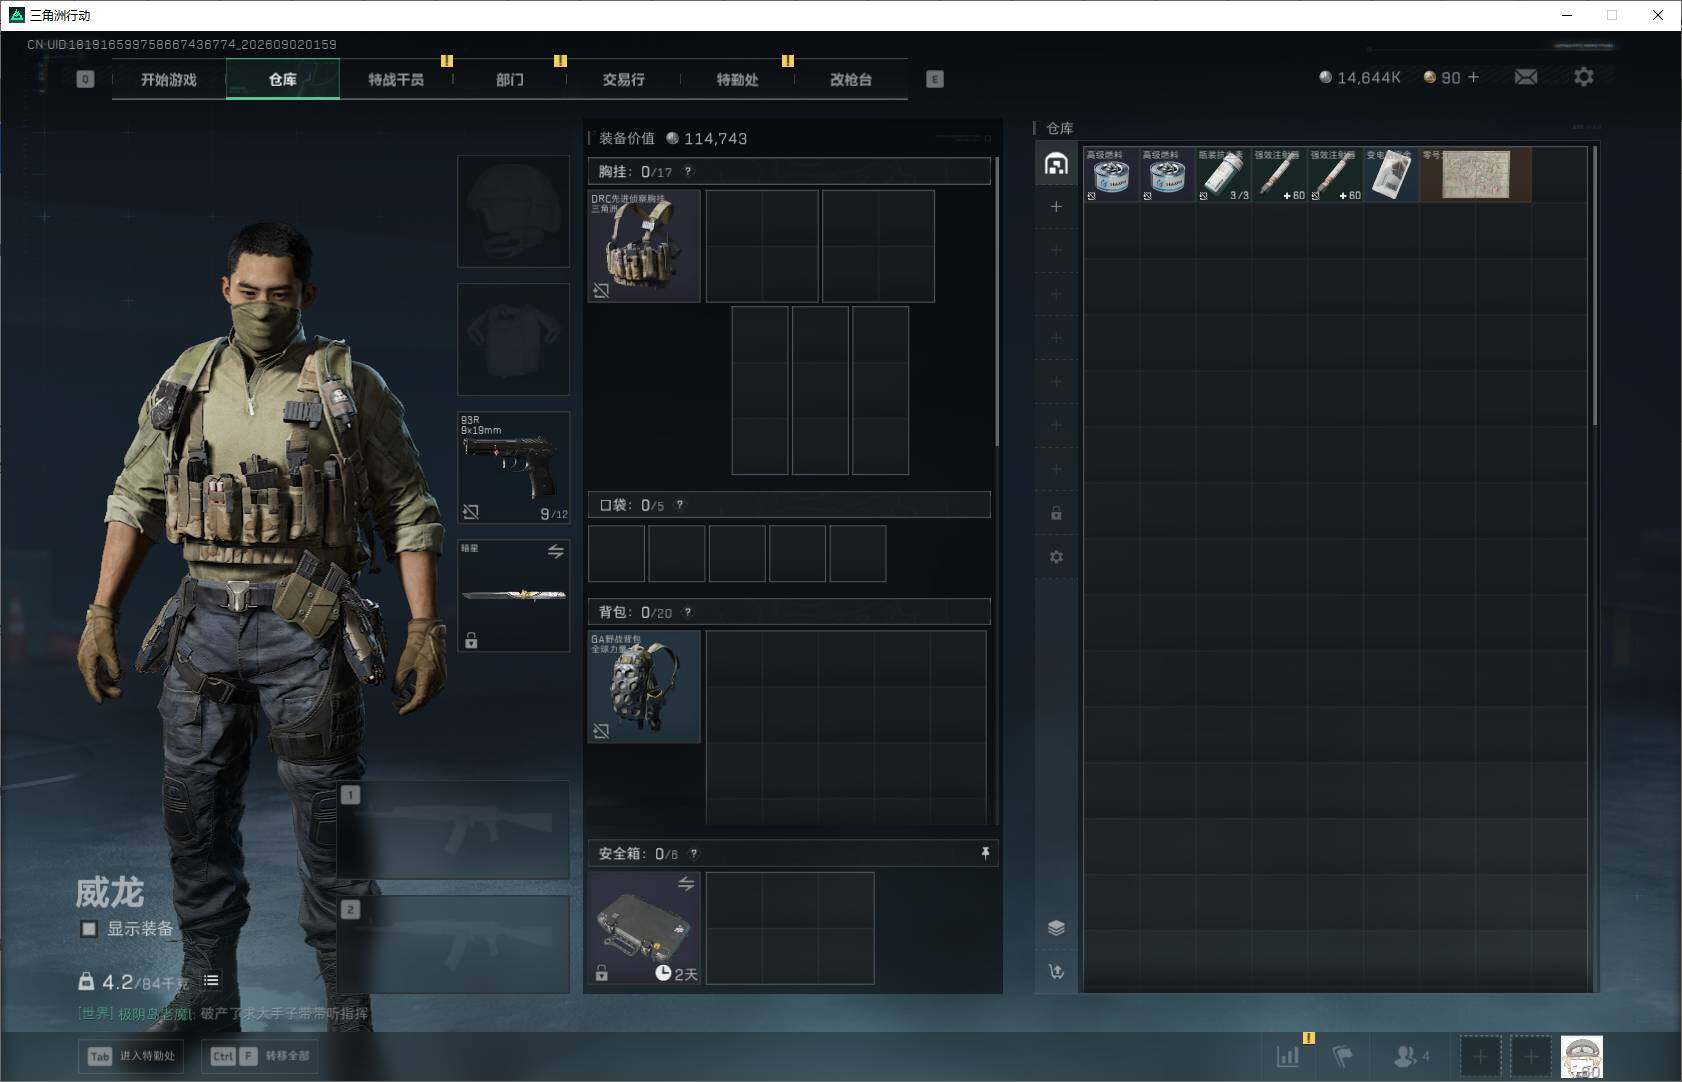Open the statistics bar chart icon
1682x1082 pixels.
click(1288, 1056)
